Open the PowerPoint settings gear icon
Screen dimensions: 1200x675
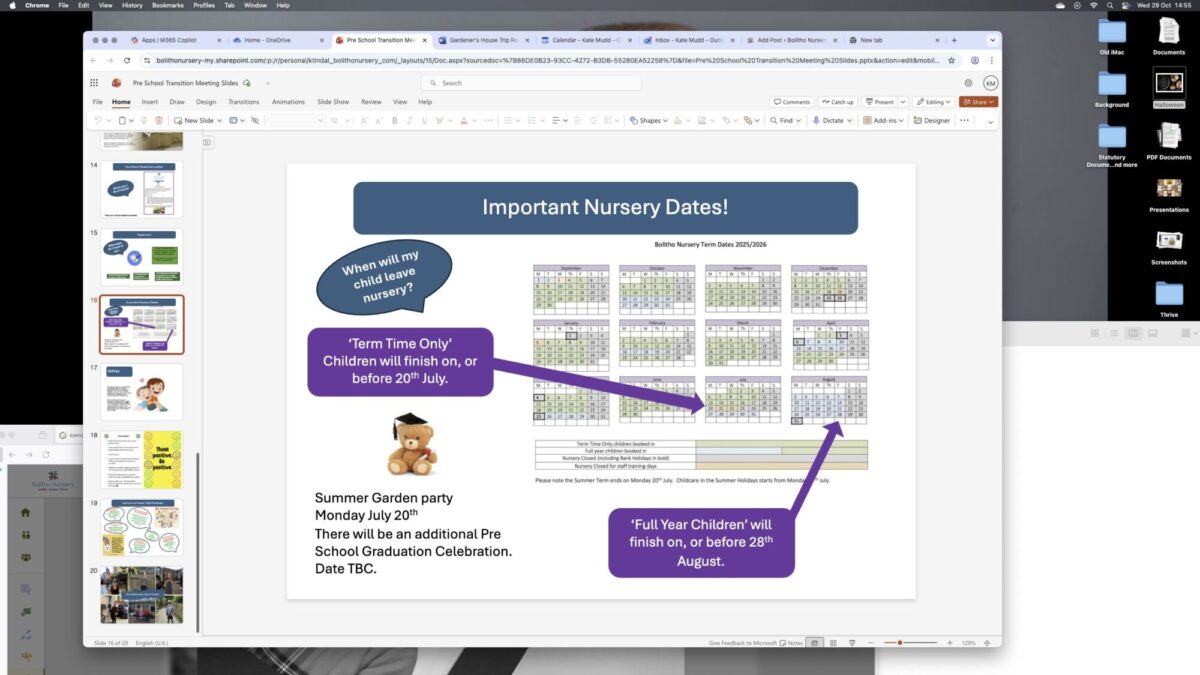point(967,83)
